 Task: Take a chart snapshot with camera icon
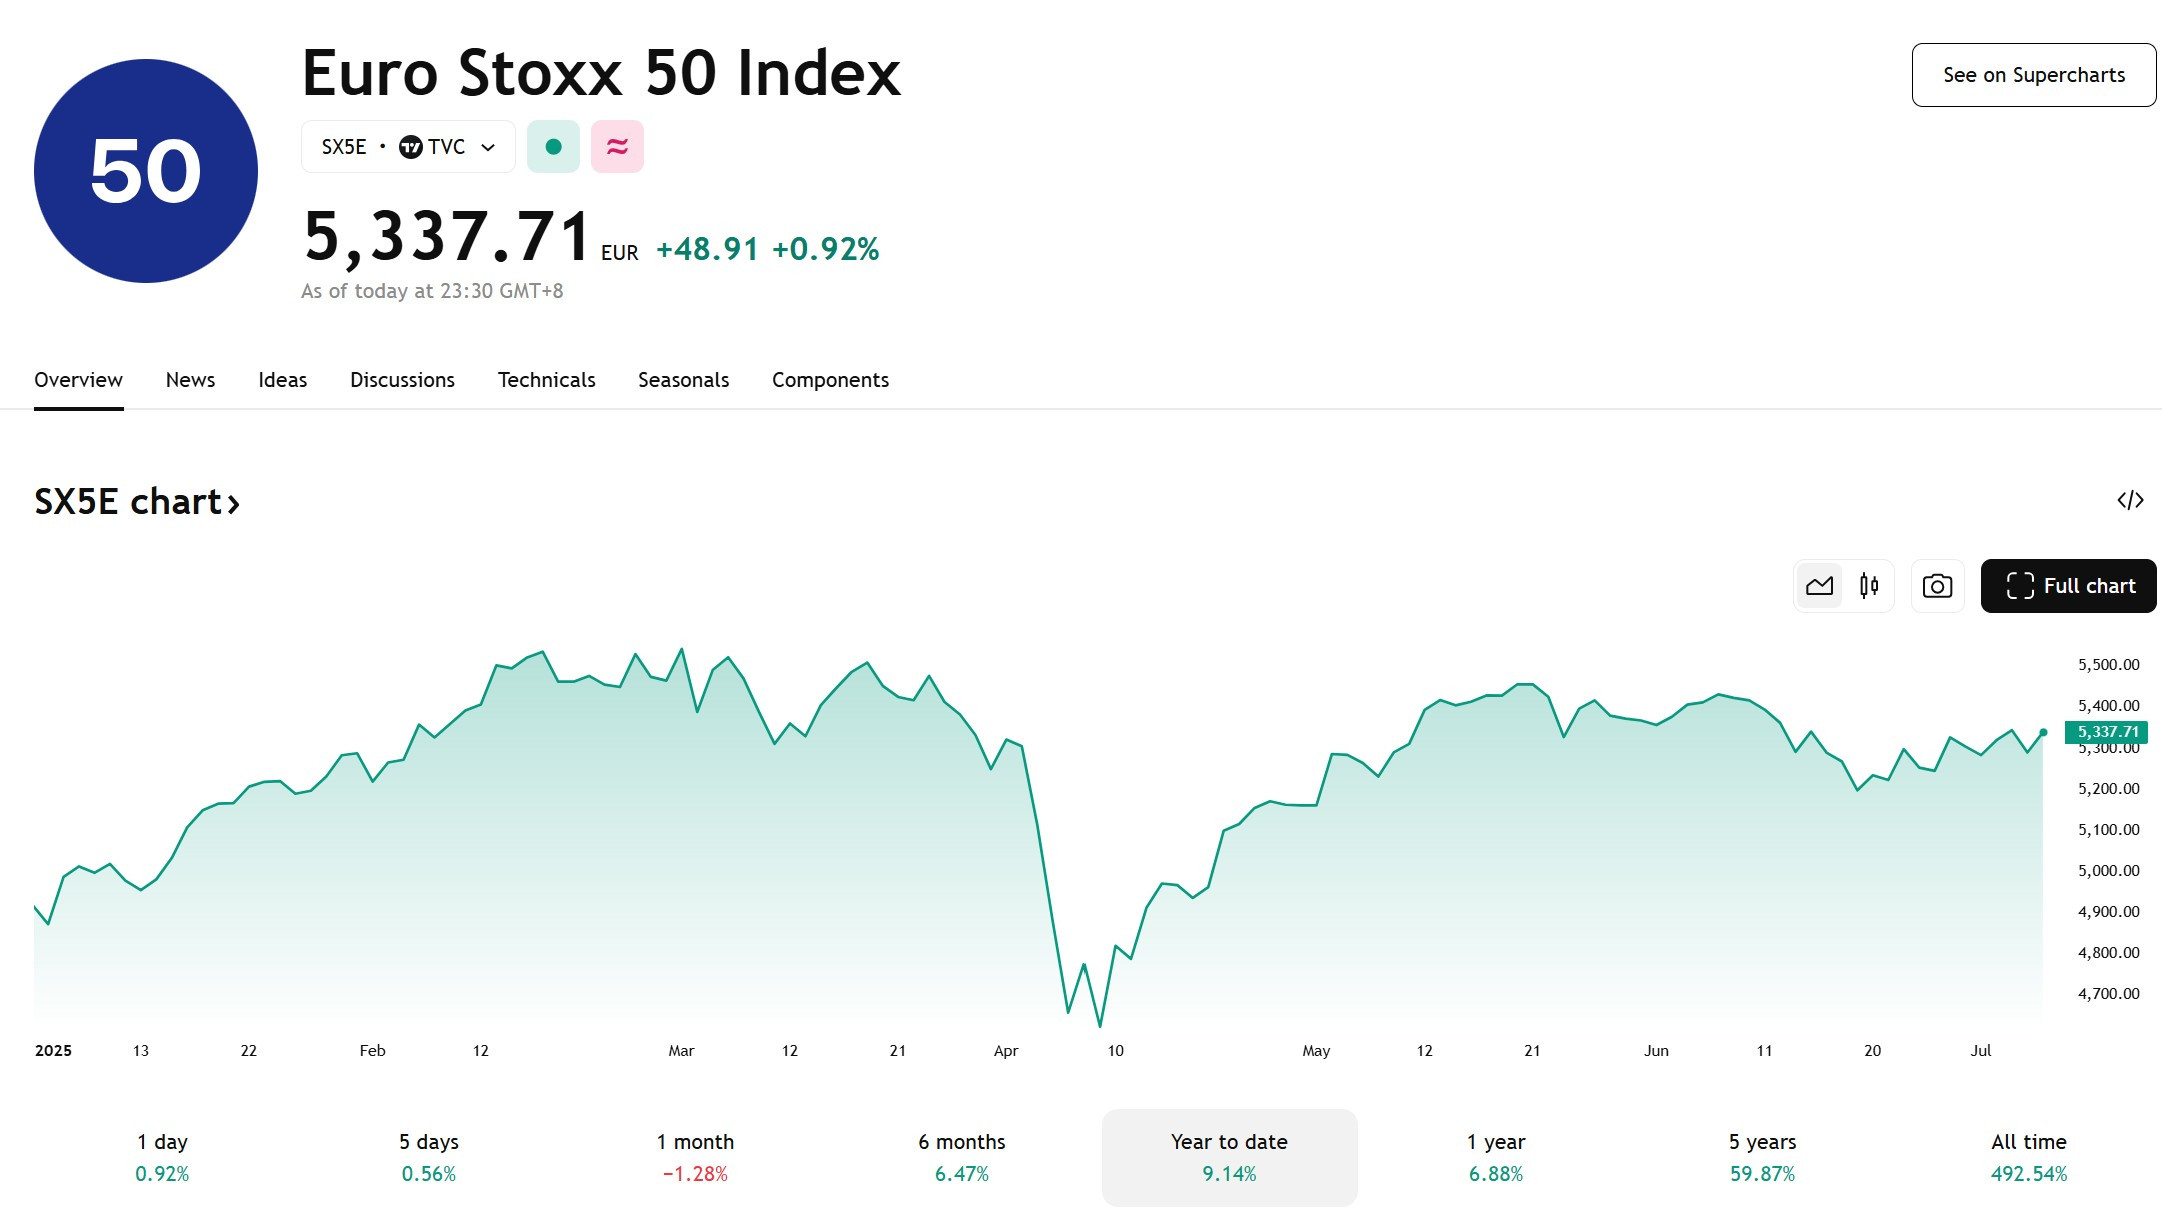[x=1937, y=586]
